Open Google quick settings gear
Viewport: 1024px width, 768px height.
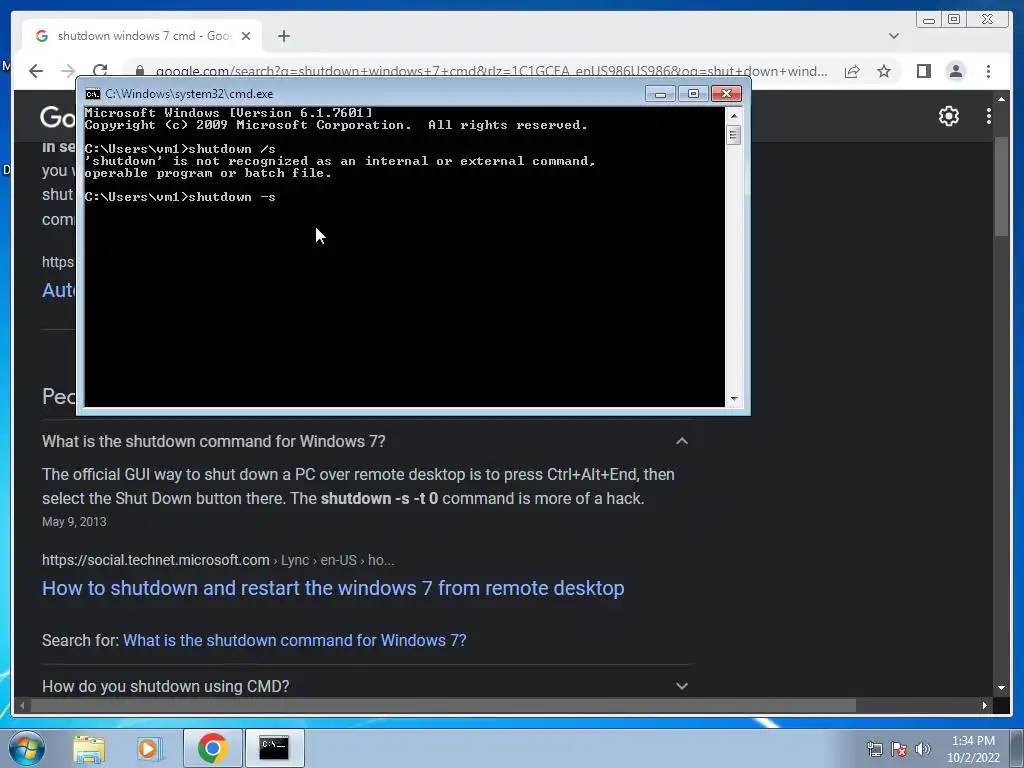949,116
